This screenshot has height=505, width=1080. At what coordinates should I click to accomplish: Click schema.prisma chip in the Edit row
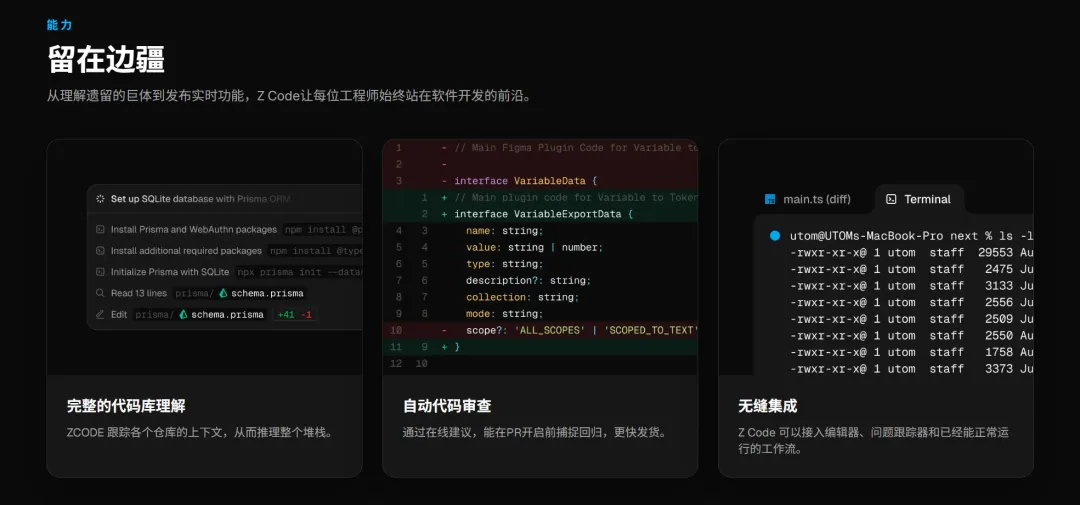click(221, 314)
